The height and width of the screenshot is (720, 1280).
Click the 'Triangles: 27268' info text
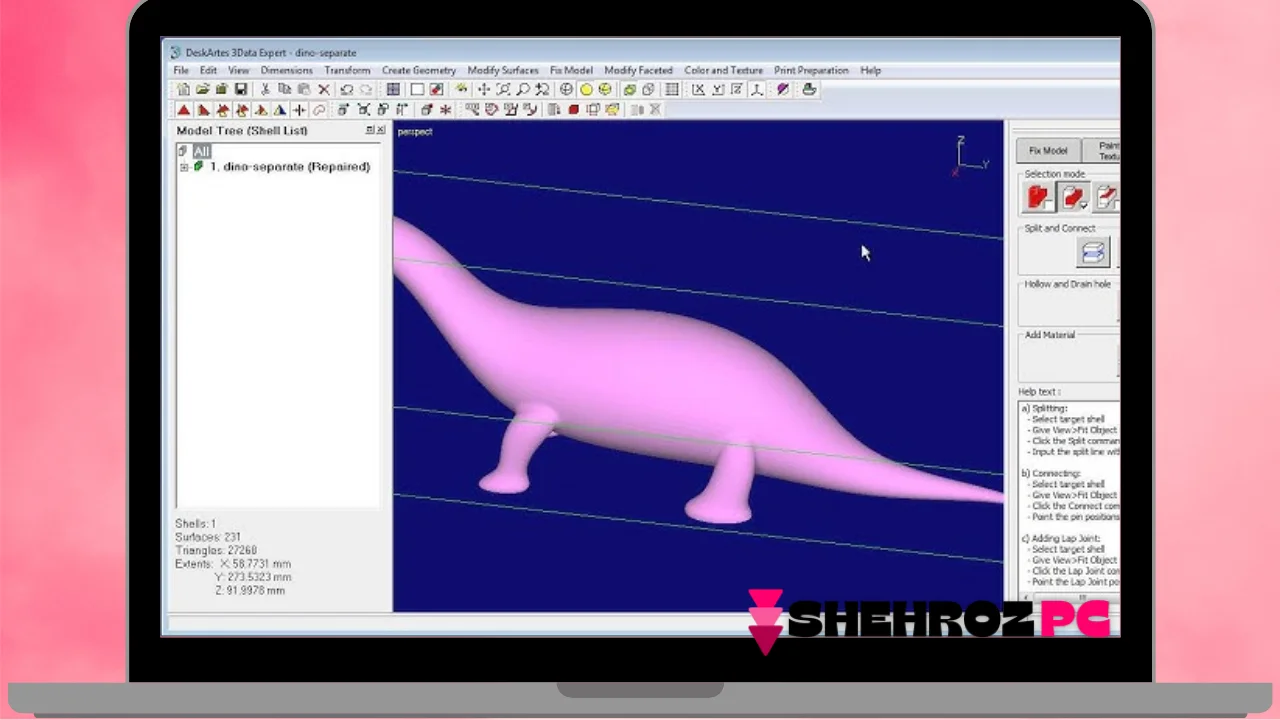click(216, 550)
